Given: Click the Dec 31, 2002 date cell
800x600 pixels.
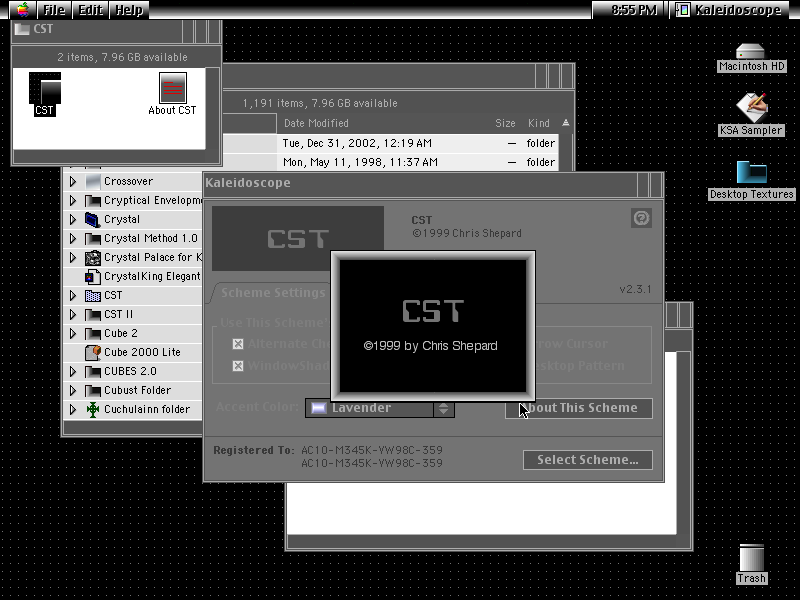Looking at the screenshot, I should point(357,143).
